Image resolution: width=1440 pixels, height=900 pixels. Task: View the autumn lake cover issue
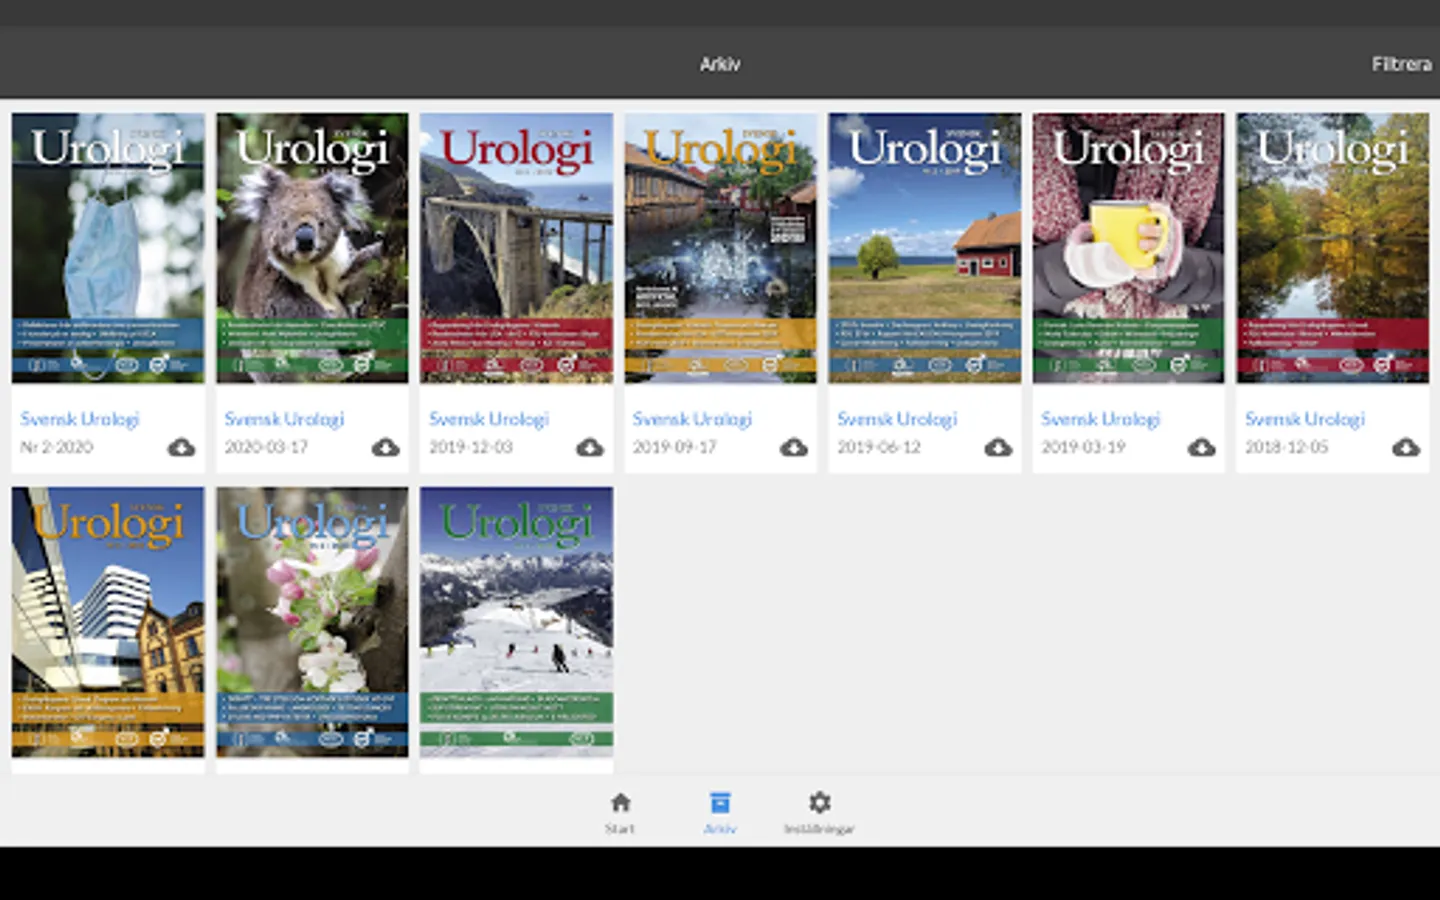click(1333, 248)
